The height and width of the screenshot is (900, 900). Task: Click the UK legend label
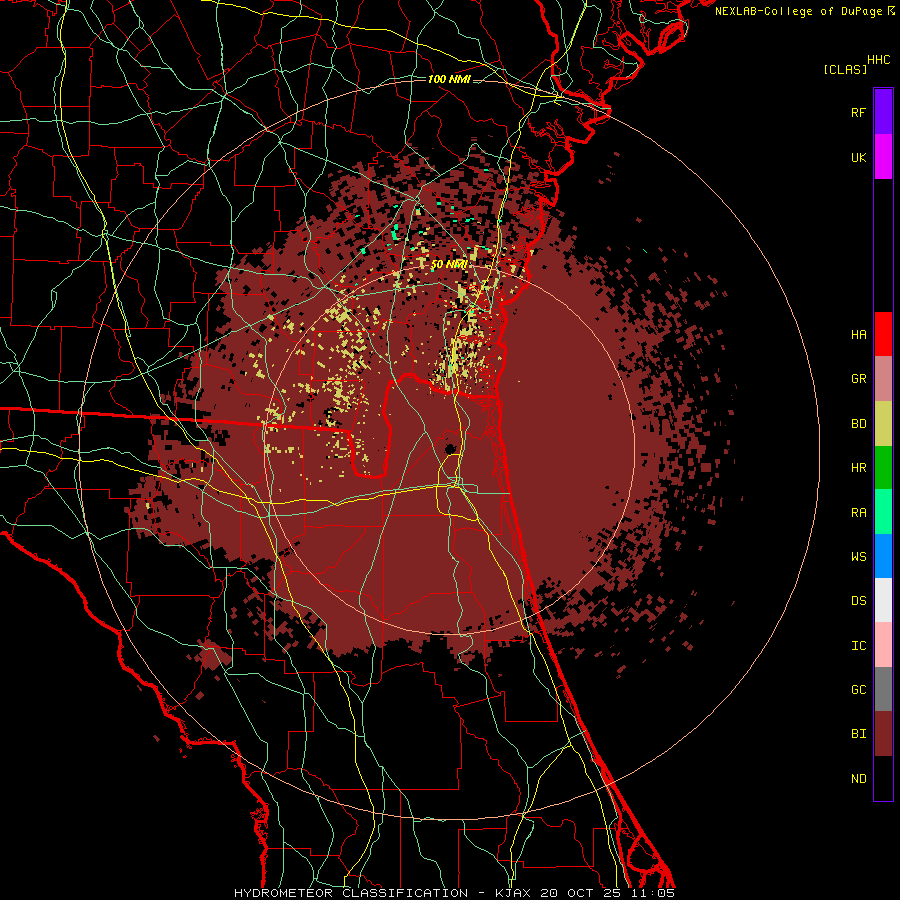point(858,157)
